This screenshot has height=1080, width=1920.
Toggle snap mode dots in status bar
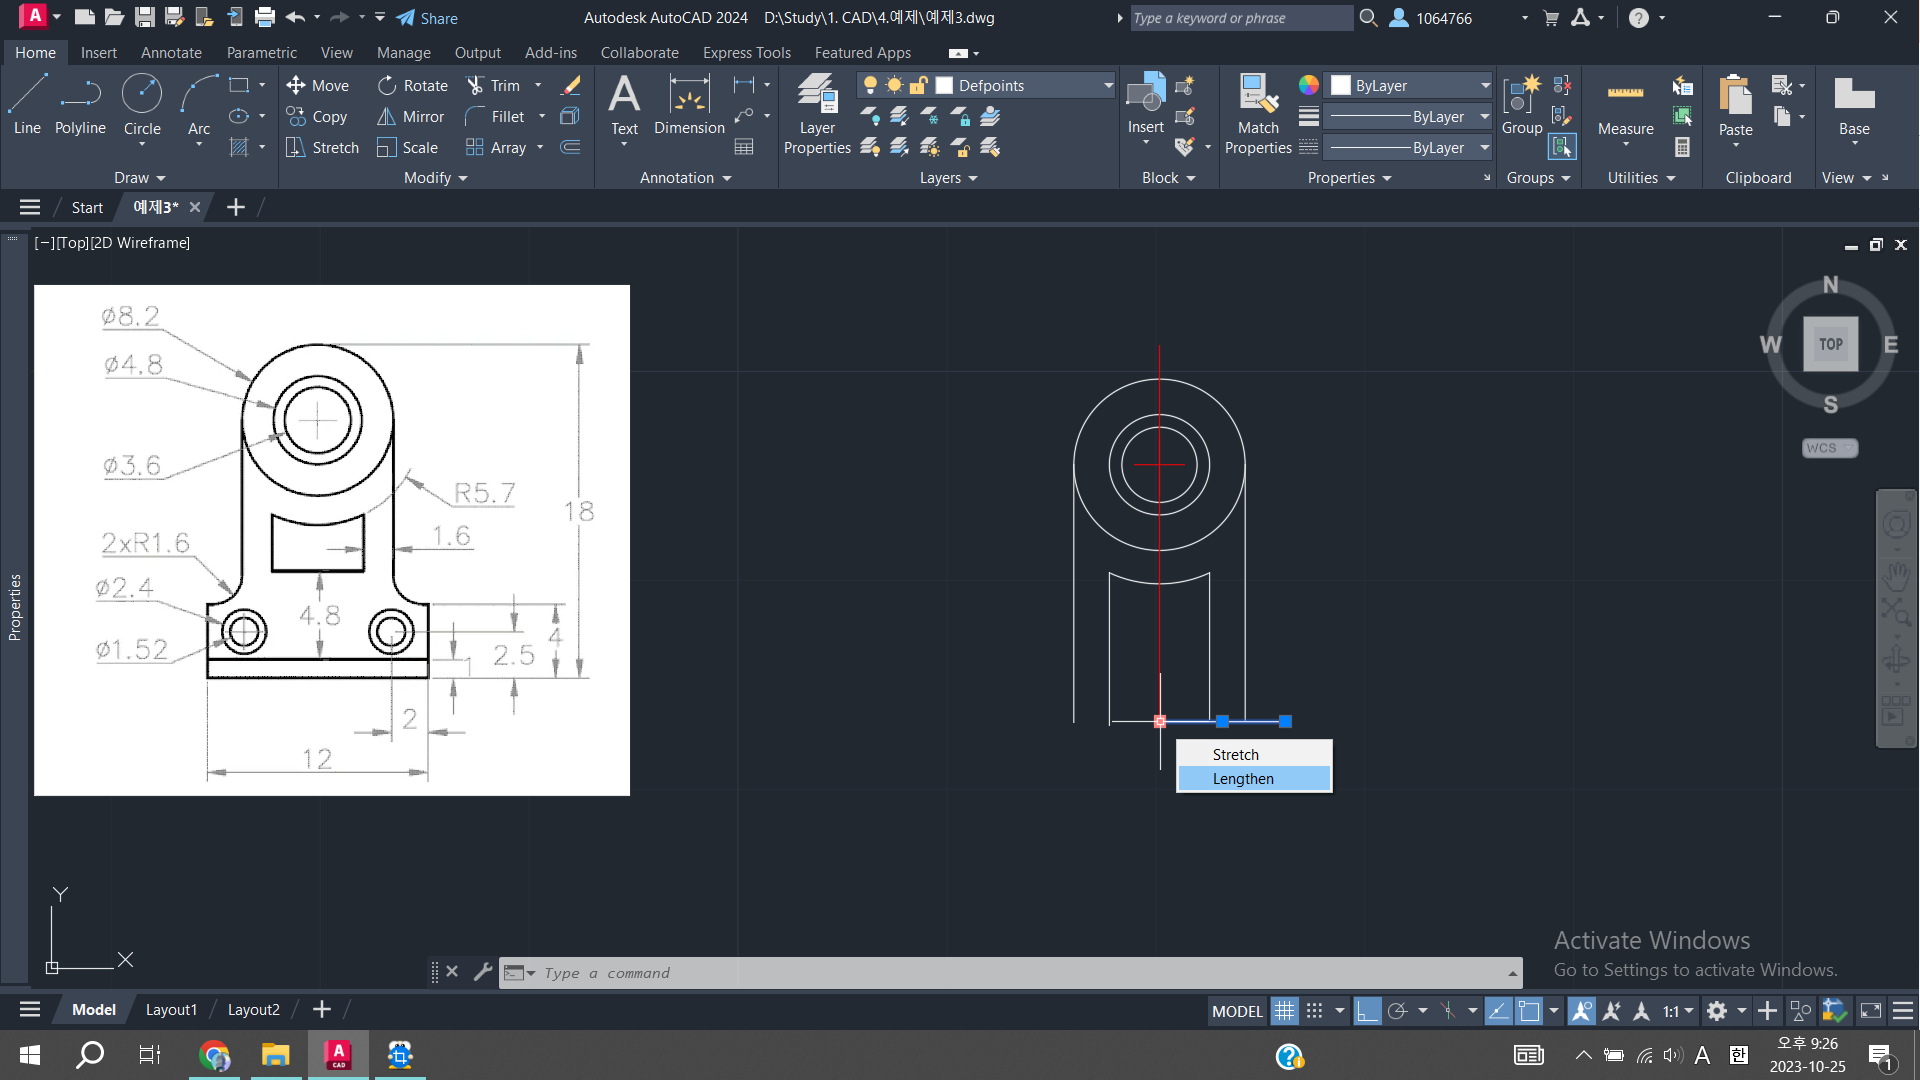1315,1011
